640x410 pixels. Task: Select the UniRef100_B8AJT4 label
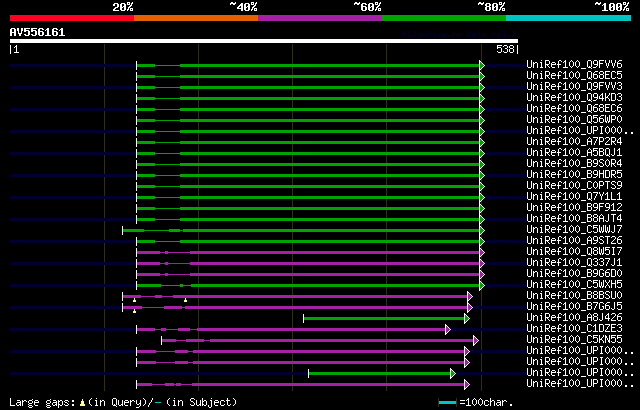coord(574,219)
